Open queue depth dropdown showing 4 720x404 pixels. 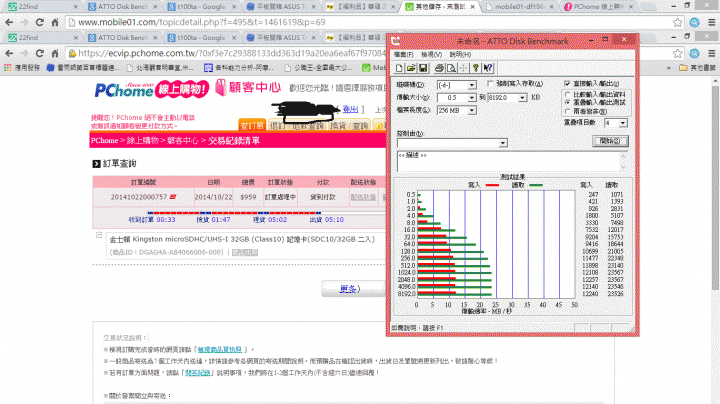[x=623, y=123]
